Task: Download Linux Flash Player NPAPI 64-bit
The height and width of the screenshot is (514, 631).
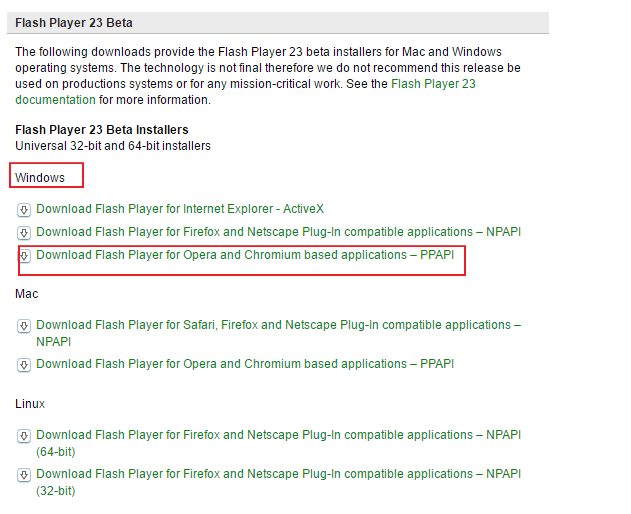Action: 278,435
